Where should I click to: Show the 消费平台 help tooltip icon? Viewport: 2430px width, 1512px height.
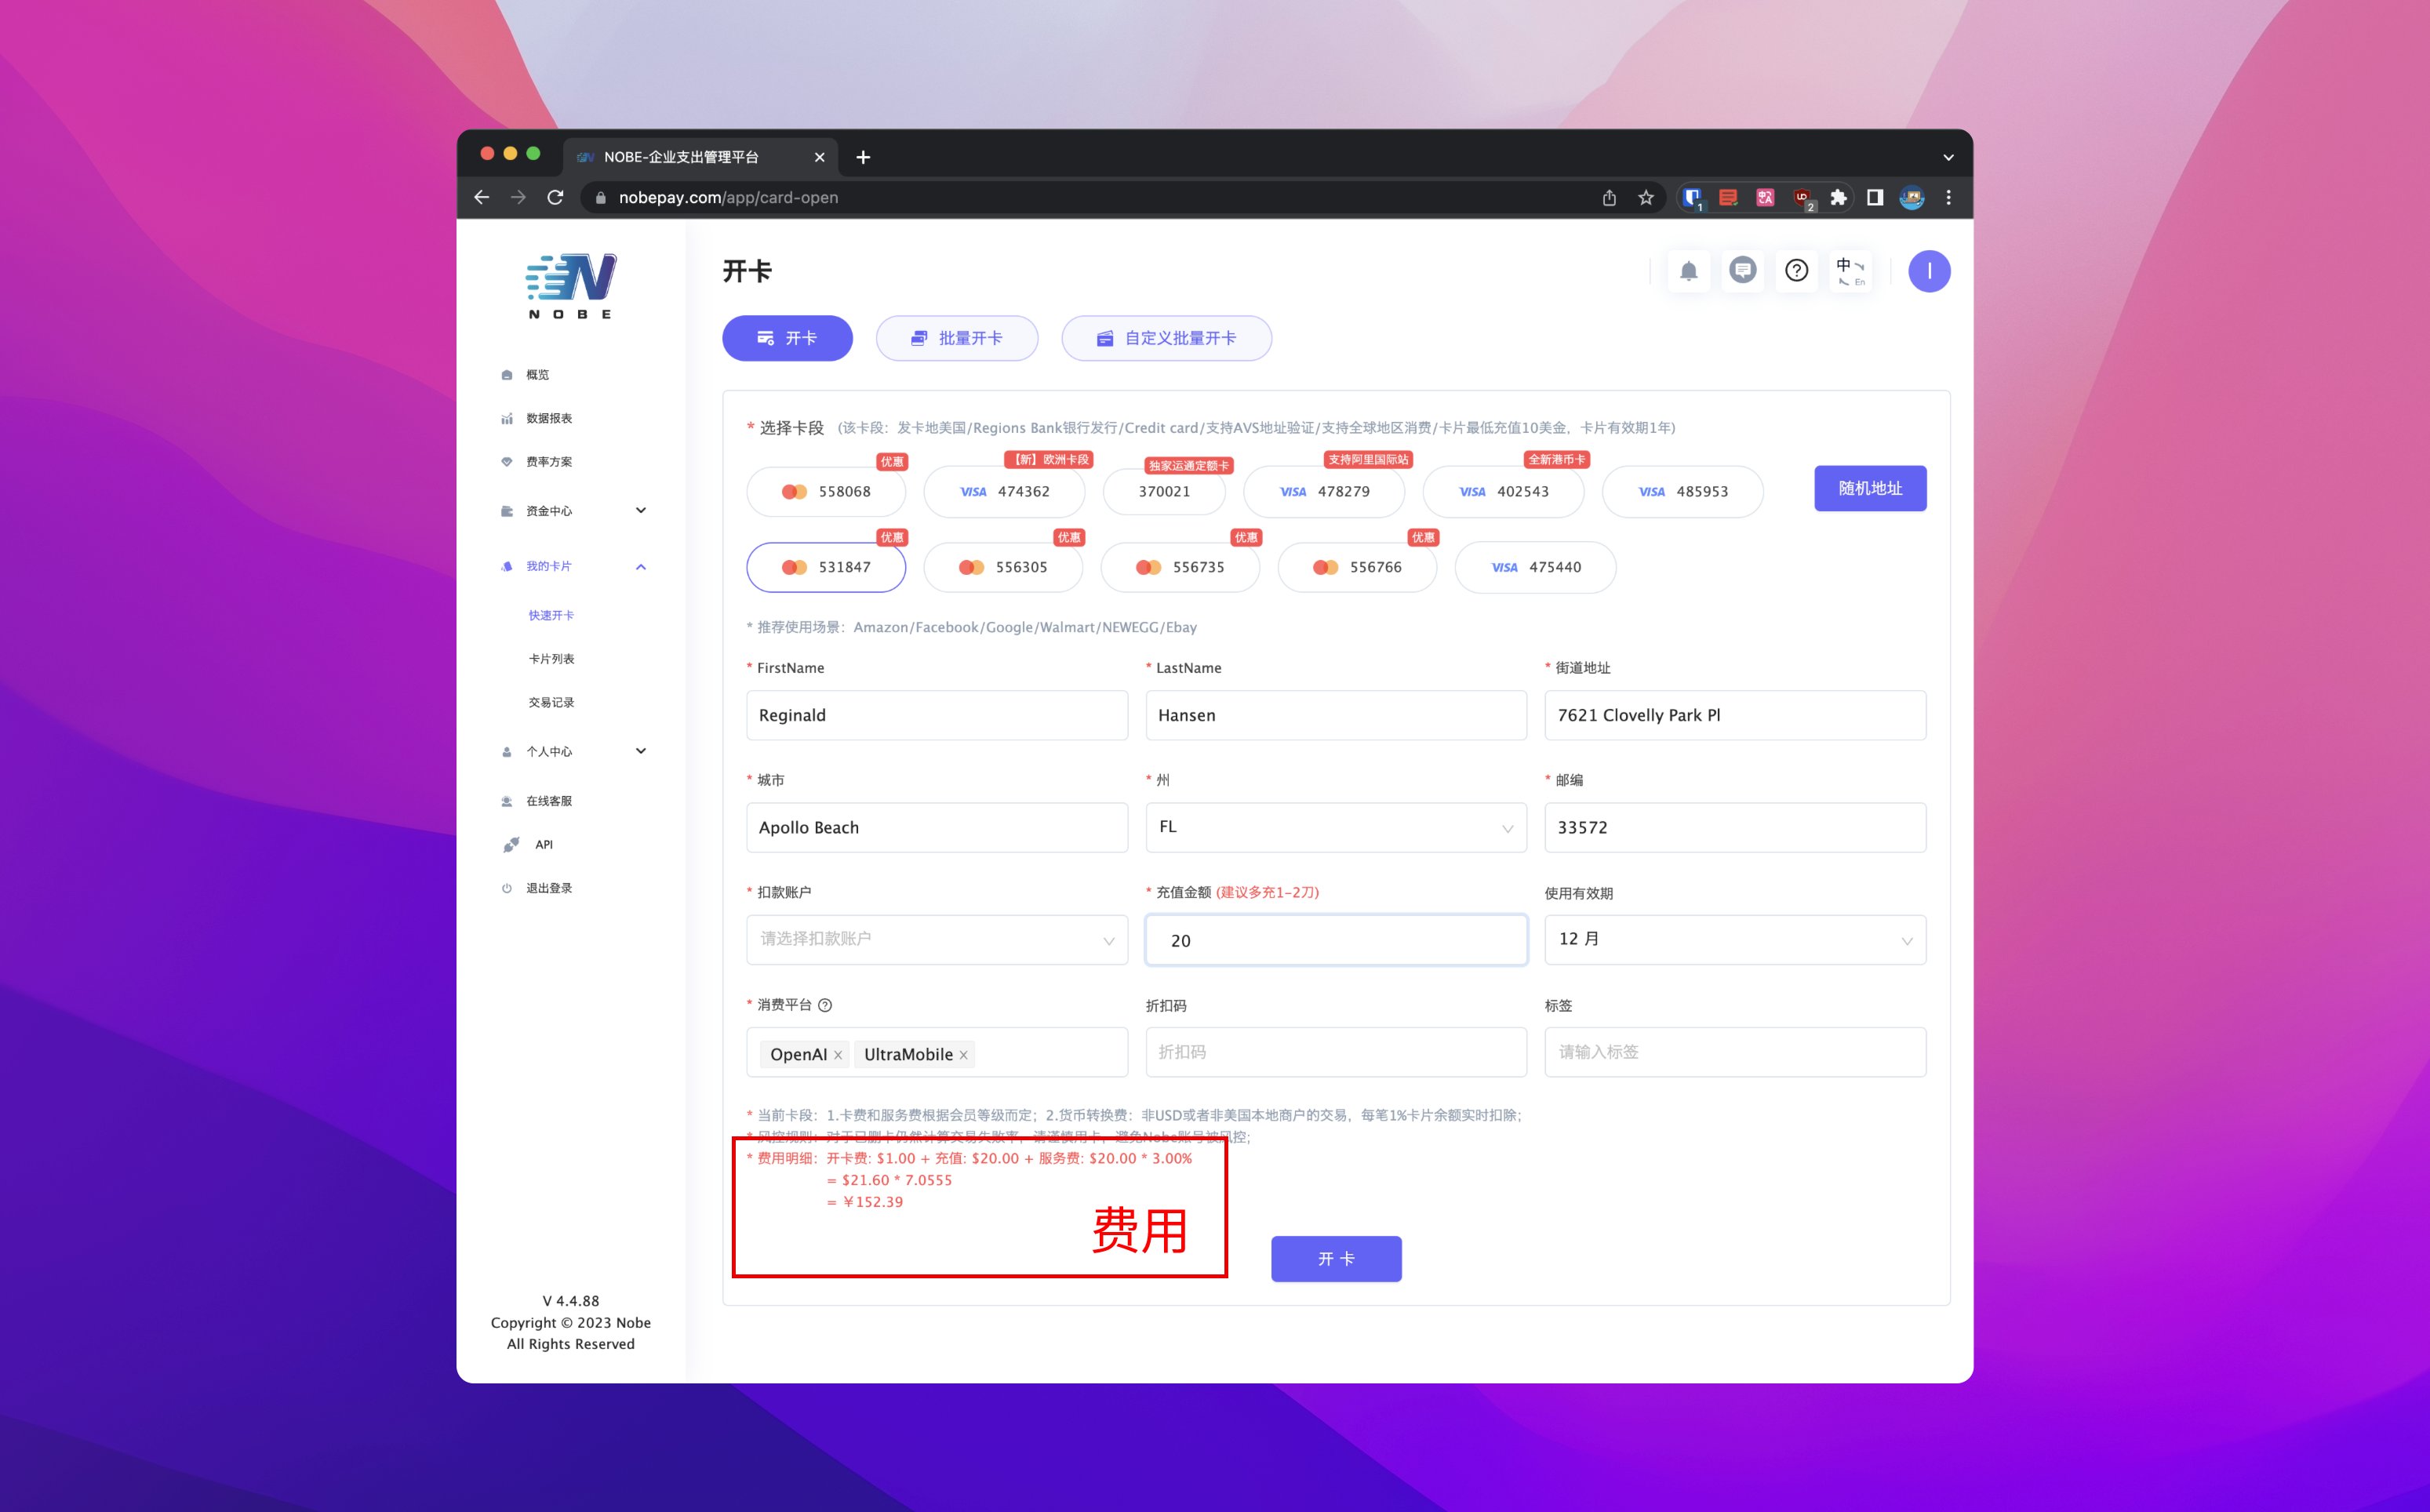tap(825, 1005)
